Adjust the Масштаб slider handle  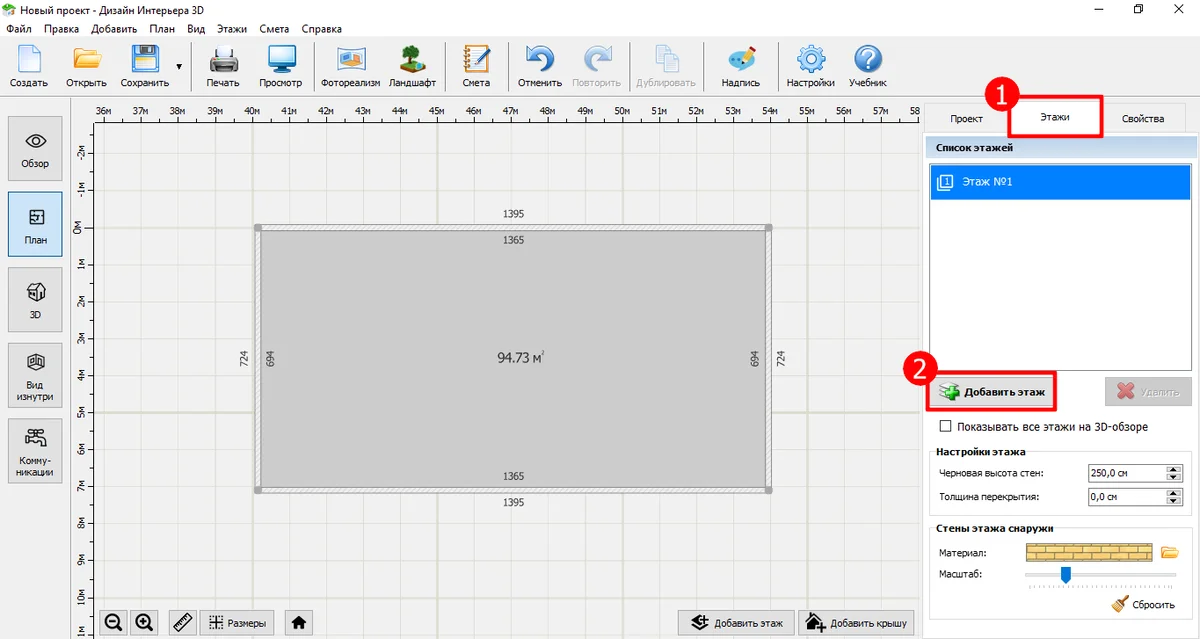pyautogui.click(x=1065, y=574)
